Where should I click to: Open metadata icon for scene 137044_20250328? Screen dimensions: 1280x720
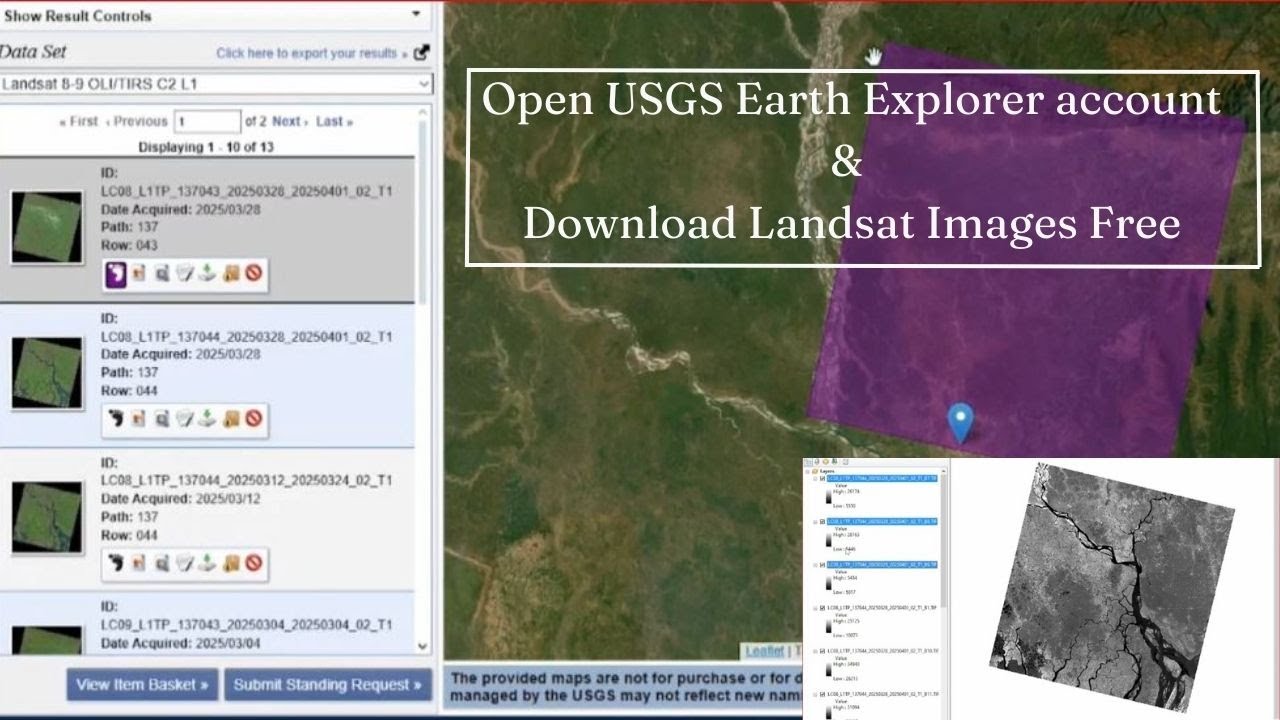(183, 418)
